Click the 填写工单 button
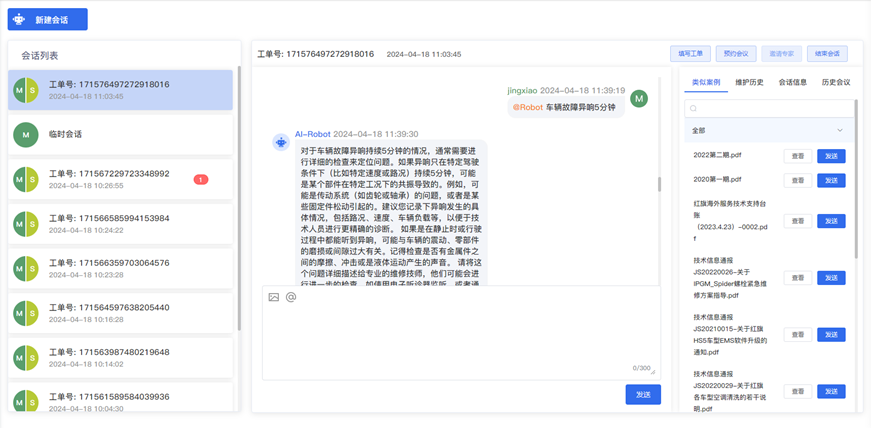Viewport: 871px width, 428px height. 690,54
